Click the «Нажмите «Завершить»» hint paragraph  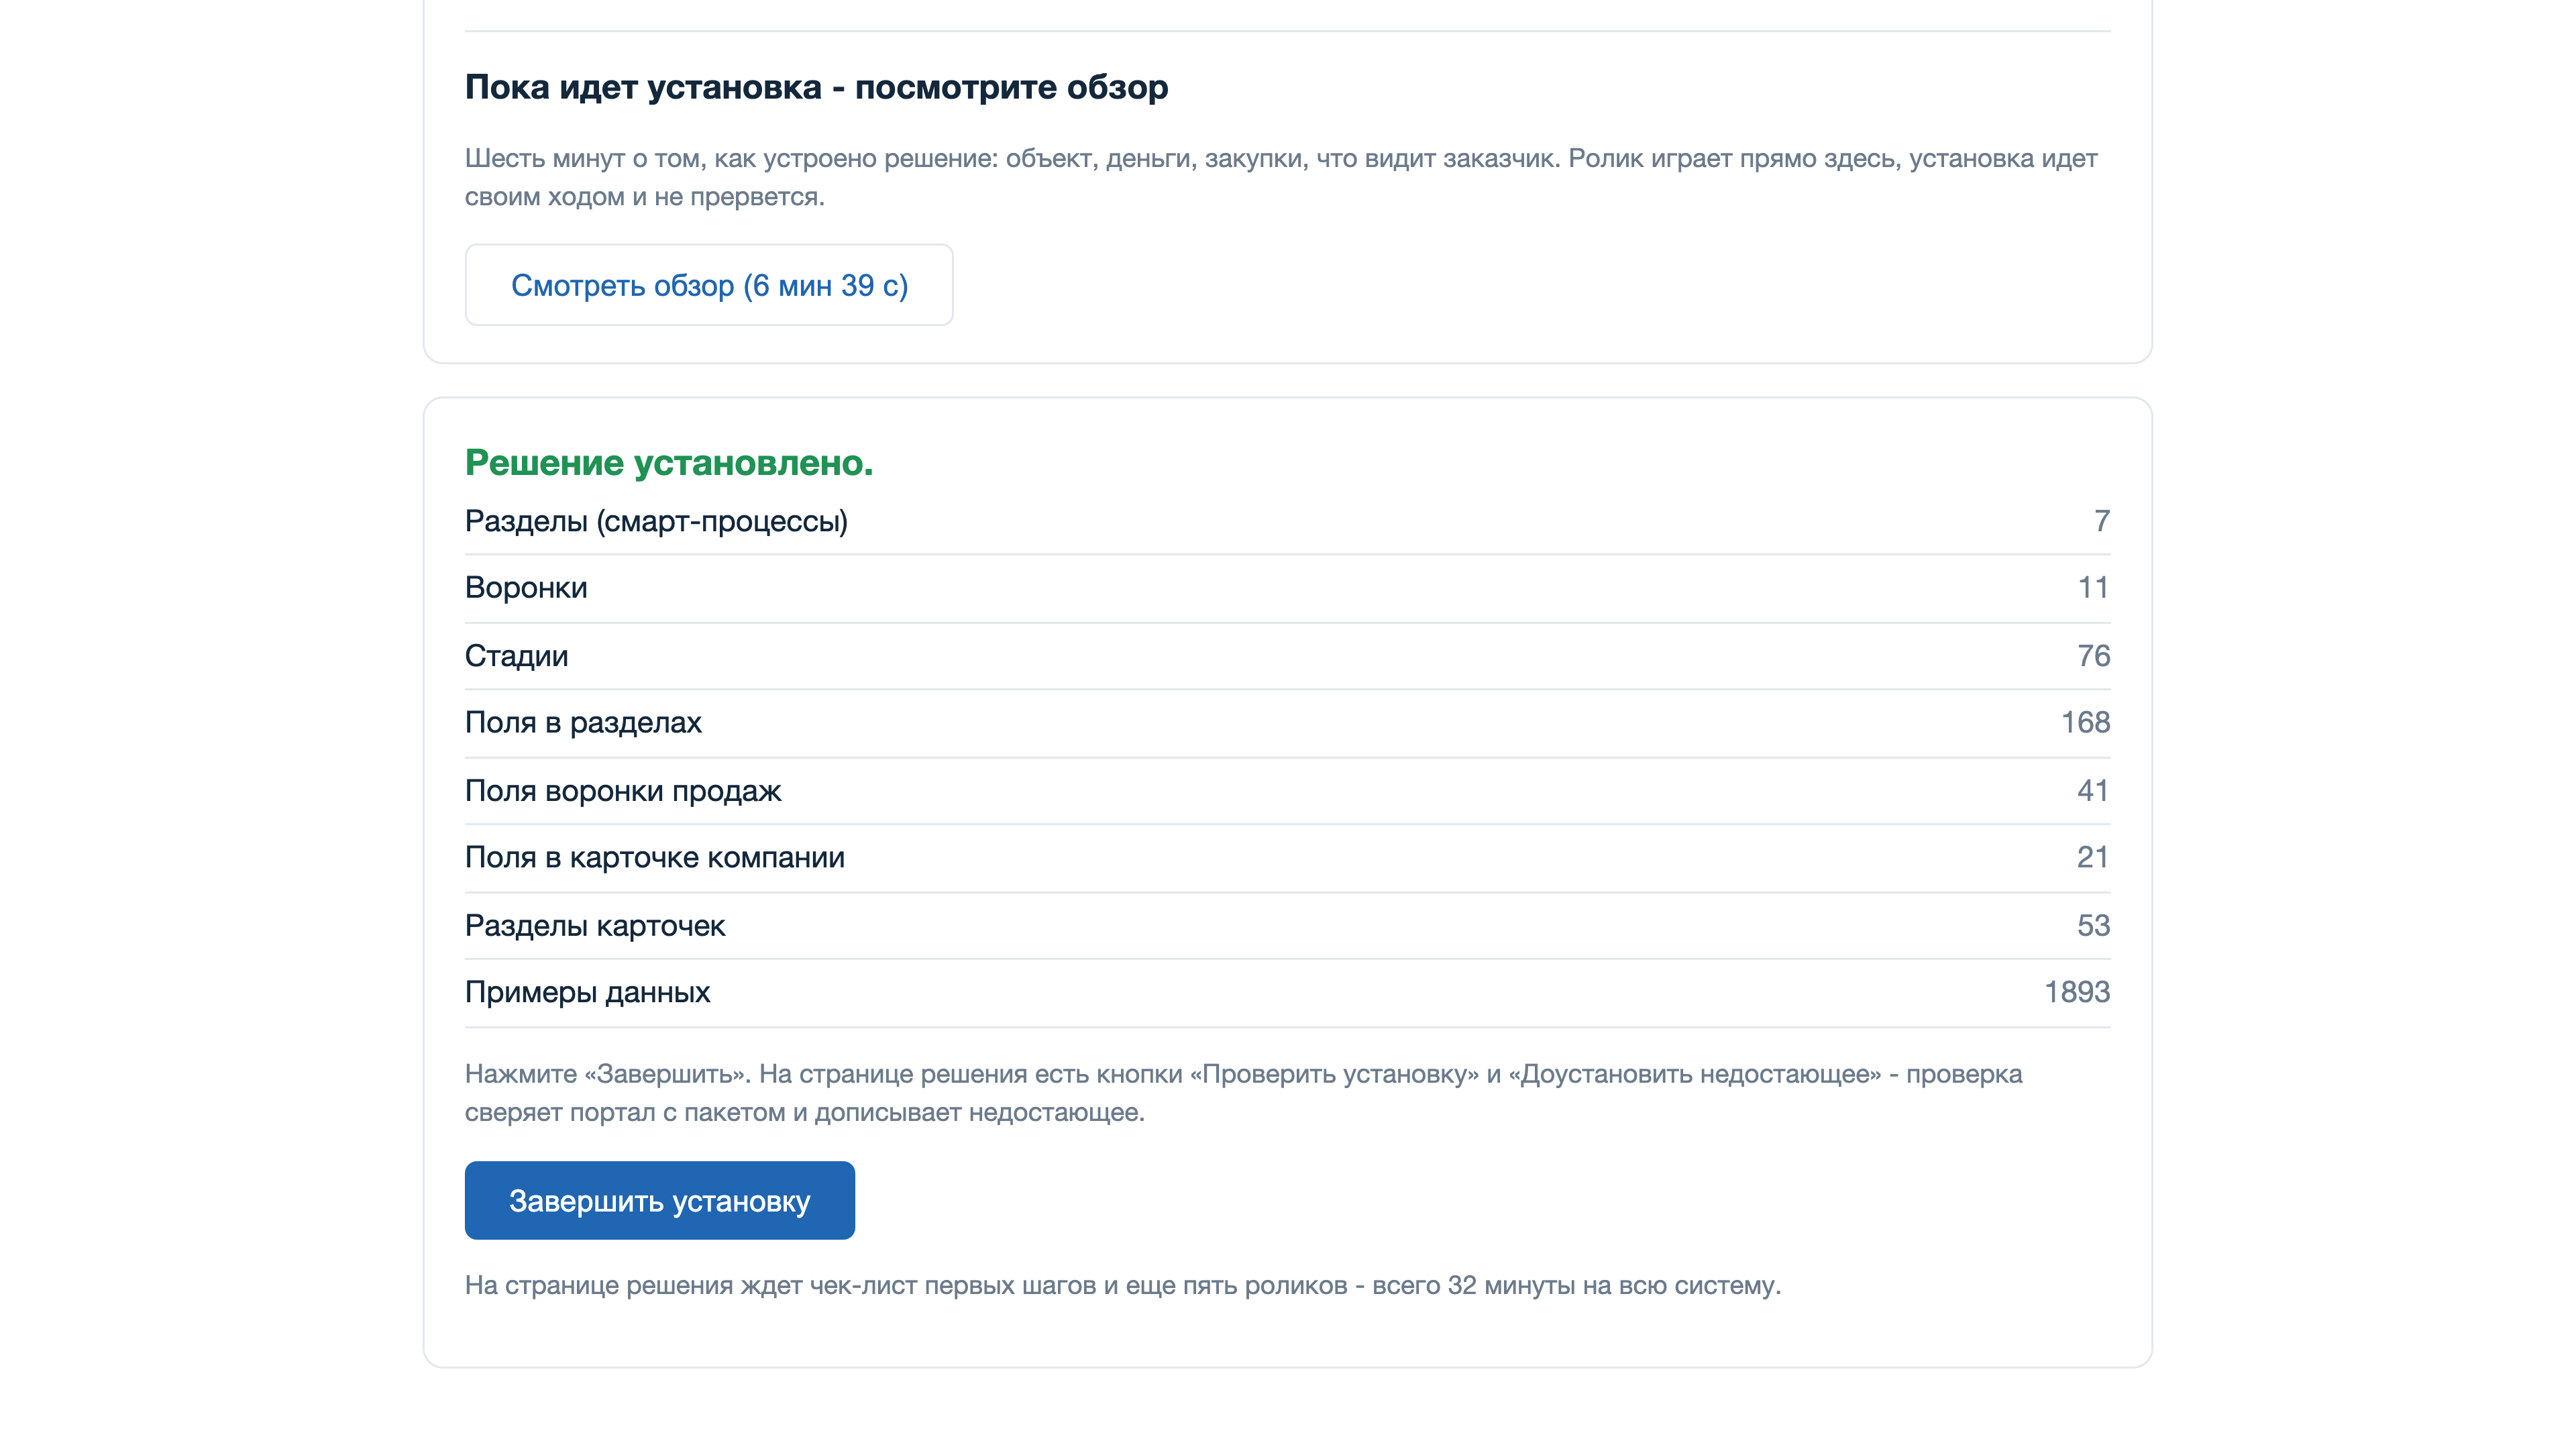pyautogui.click(x=1243, y=1093)
